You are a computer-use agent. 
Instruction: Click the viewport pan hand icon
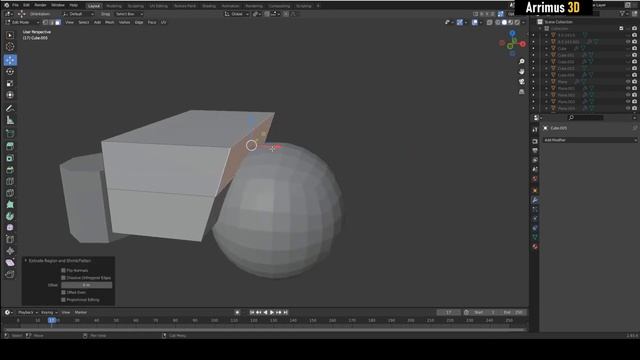point(522,71)
